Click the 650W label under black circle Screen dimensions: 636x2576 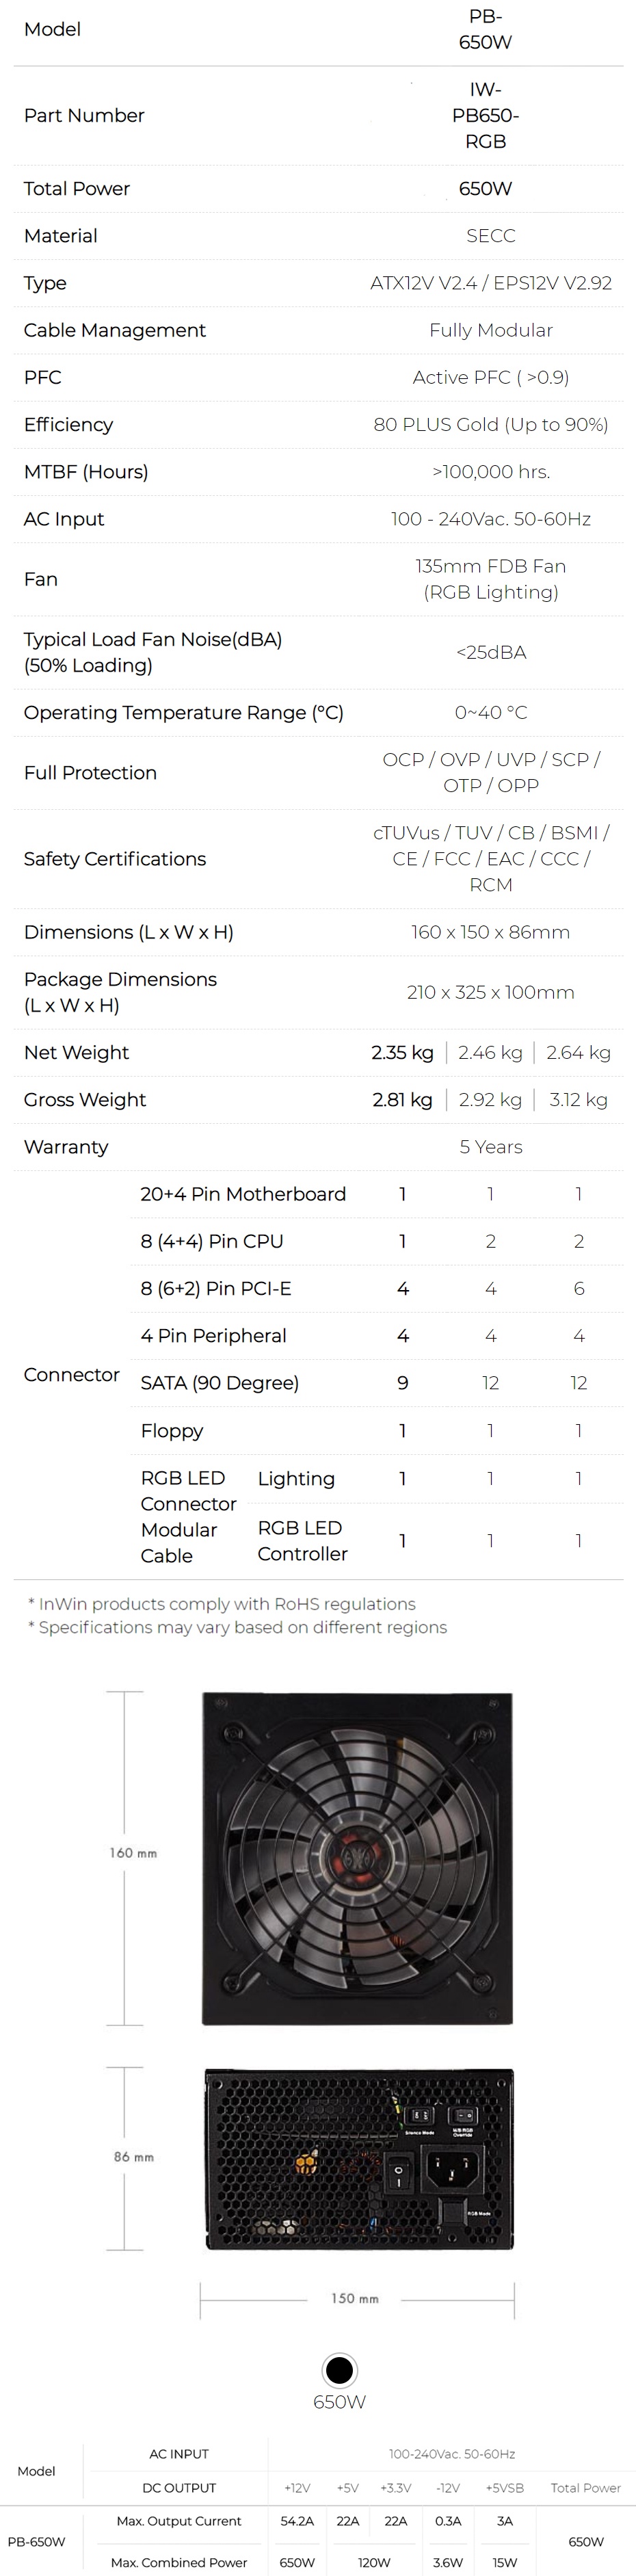point(340,2402)
